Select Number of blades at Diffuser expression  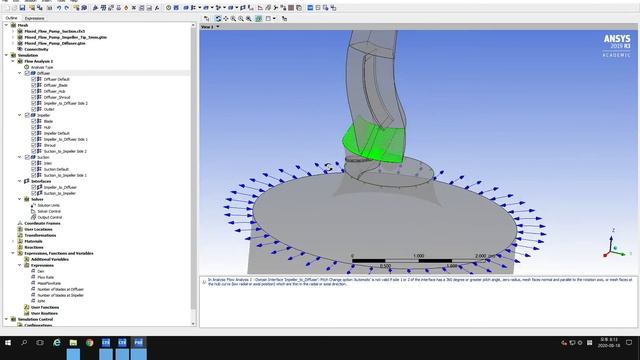(60, 289)
